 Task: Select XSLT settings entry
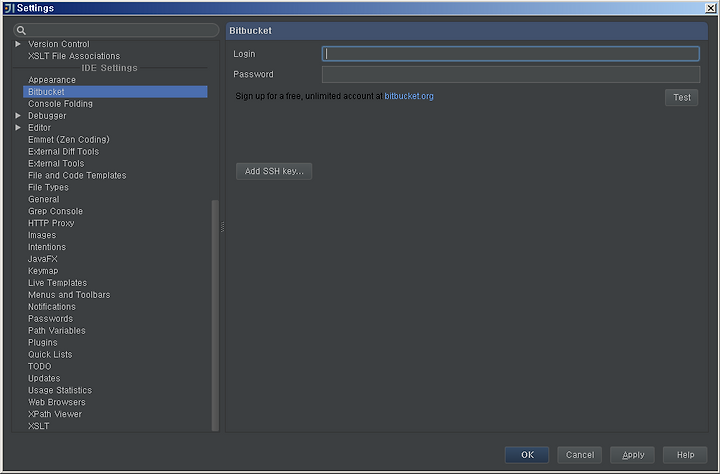[39, 426]
